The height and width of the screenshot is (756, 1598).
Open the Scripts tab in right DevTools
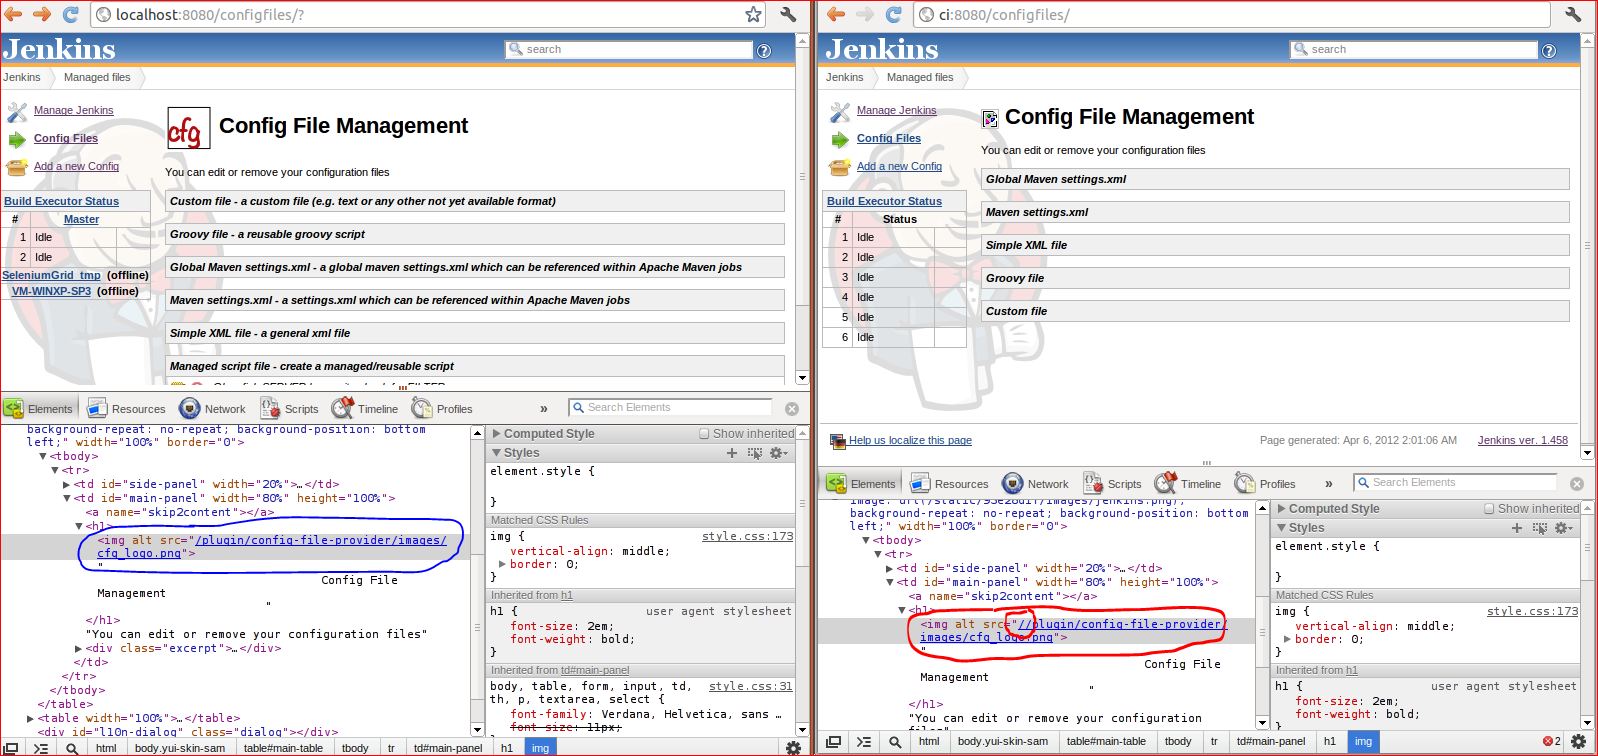(1112, 484)
